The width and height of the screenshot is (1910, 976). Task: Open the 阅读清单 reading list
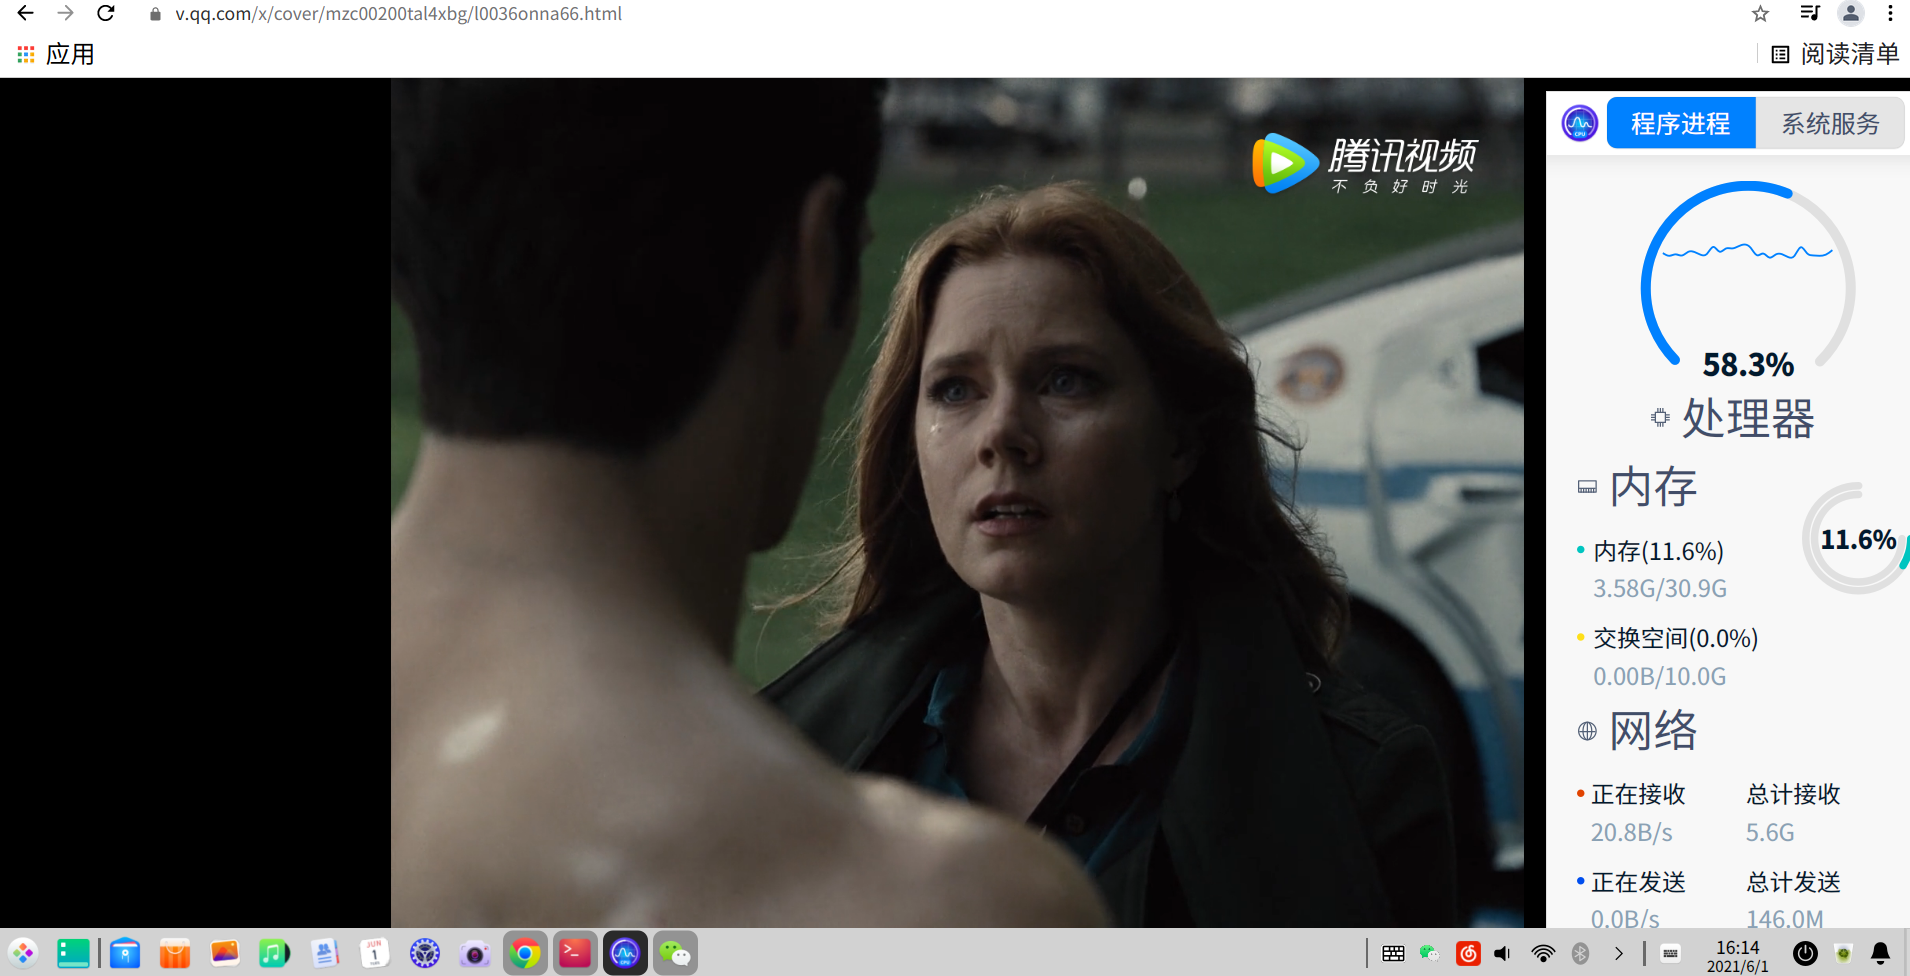[1835, 54]
